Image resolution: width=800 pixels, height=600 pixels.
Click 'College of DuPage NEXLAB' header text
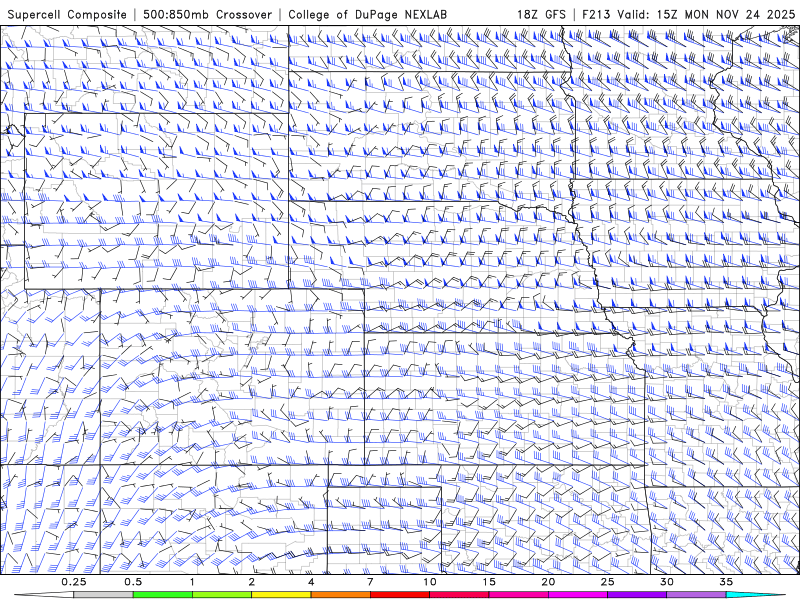tap(367, 14)
